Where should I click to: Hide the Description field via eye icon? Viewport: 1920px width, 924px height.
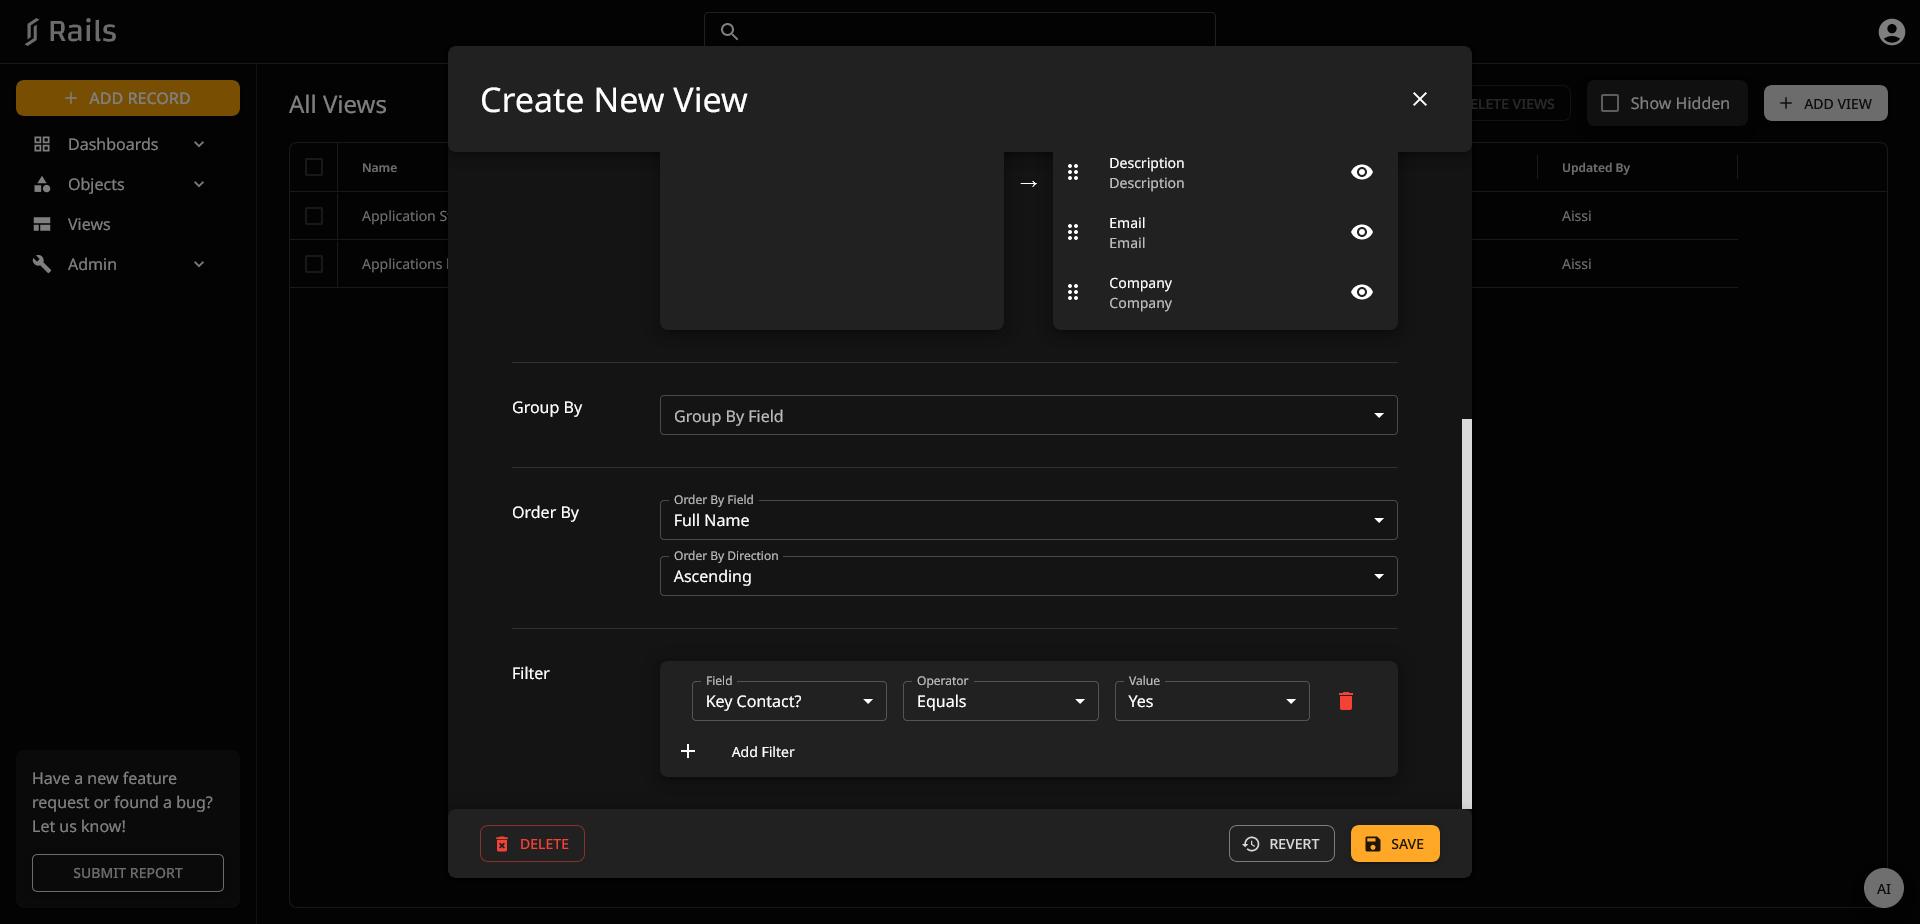click(1361, 172)
